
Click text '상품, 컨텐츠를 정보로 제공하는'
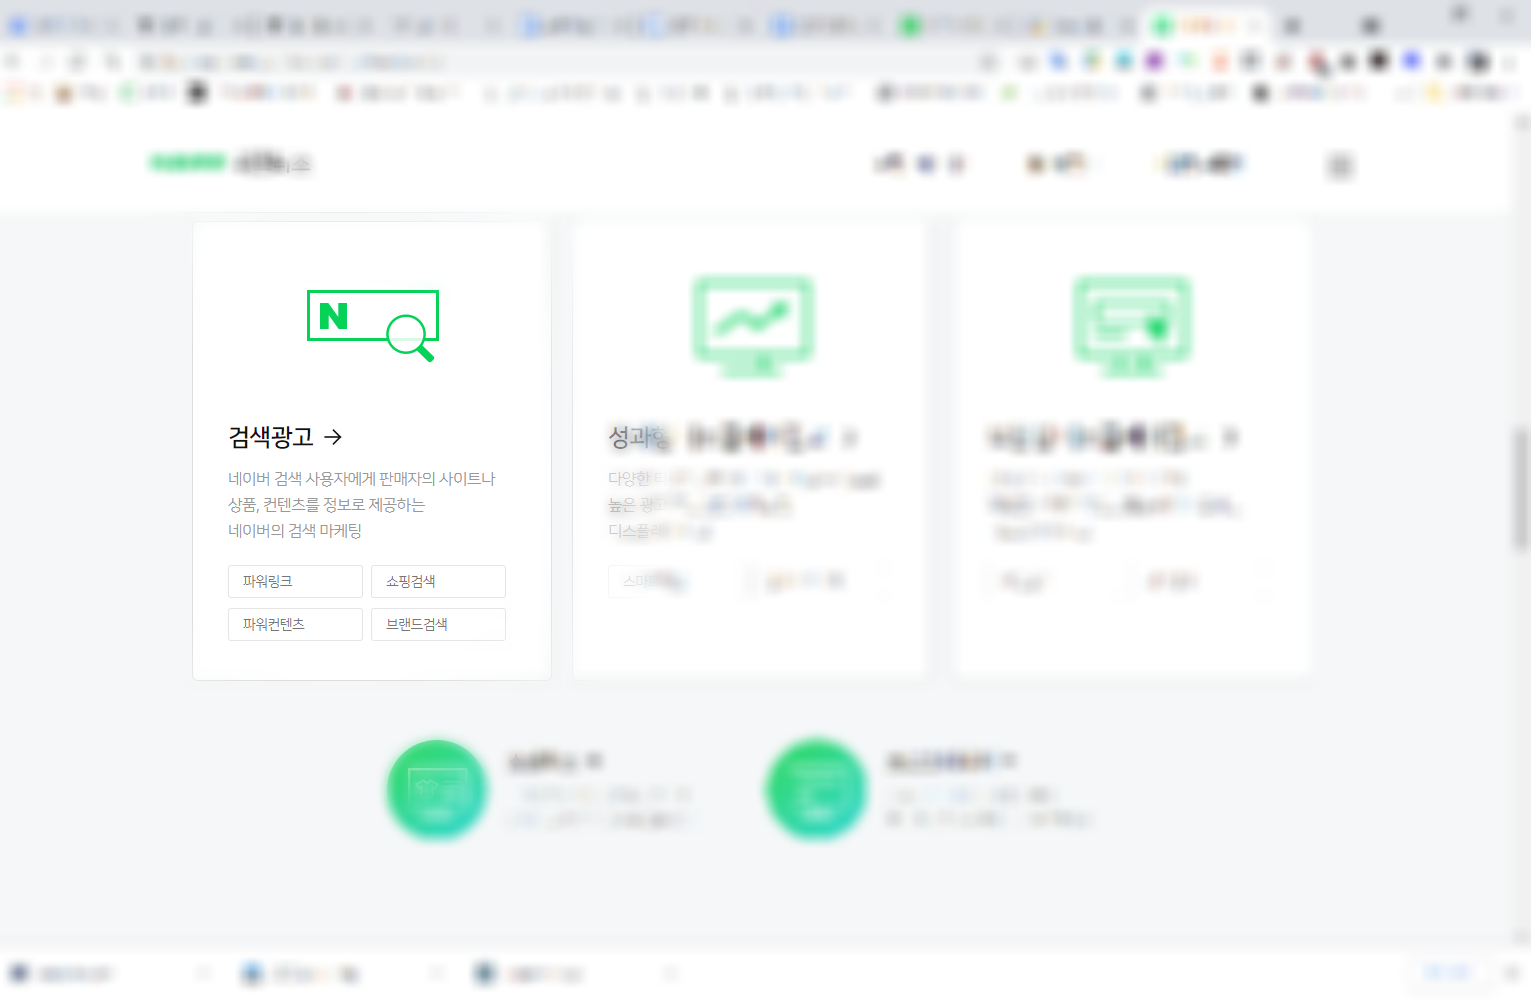pyautogui.click(x=327, y=505)
